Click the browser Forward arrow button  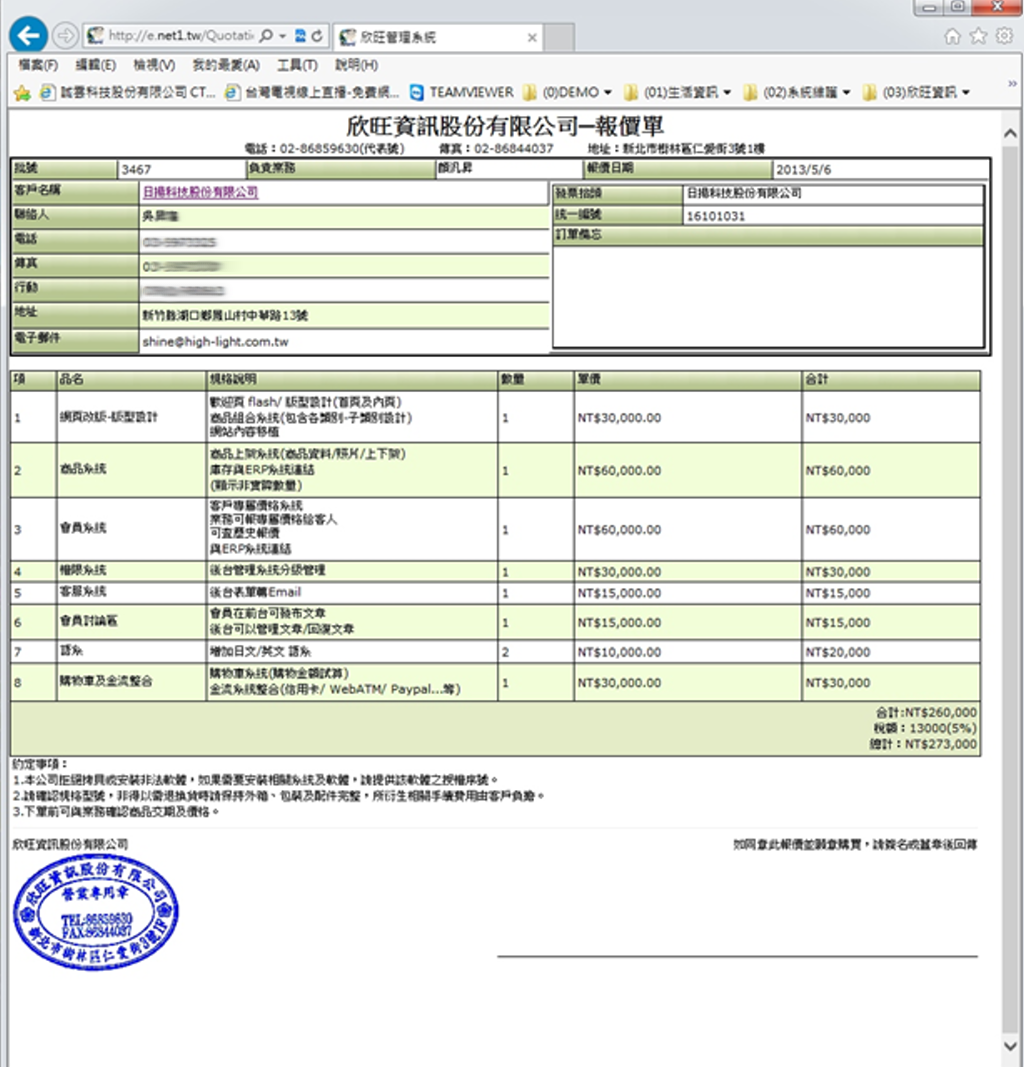pyautogui.click(x=65, y=35)
